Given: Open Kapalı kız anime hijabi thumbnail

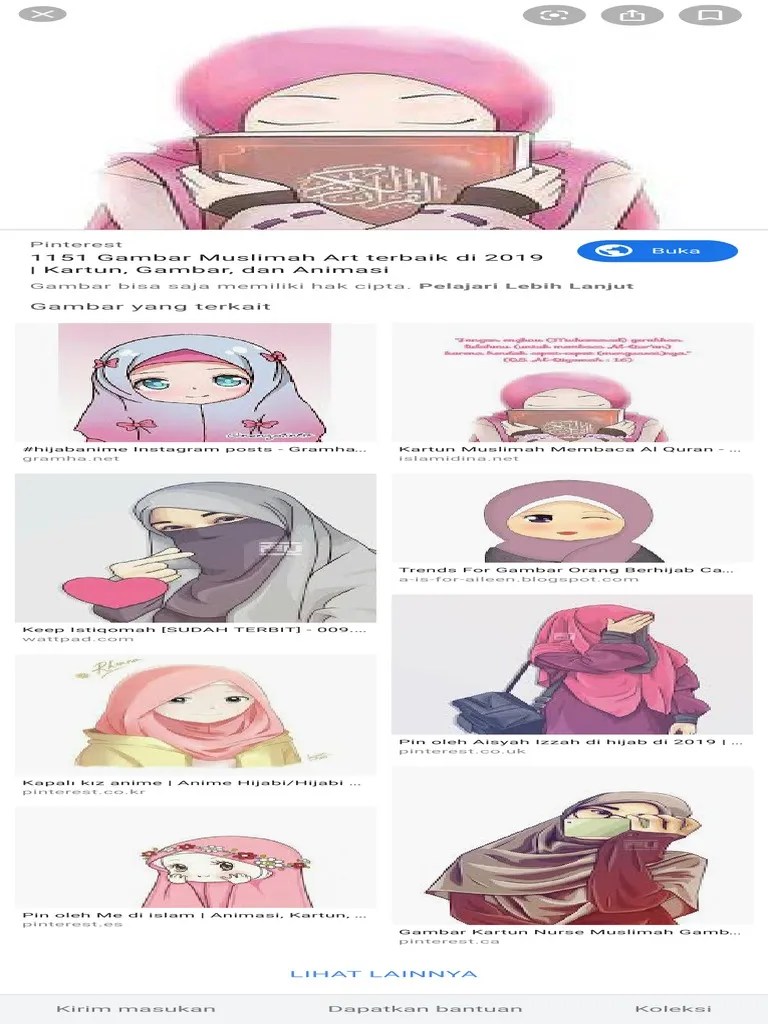Looking at the screenshot, I should pos(195,715).
